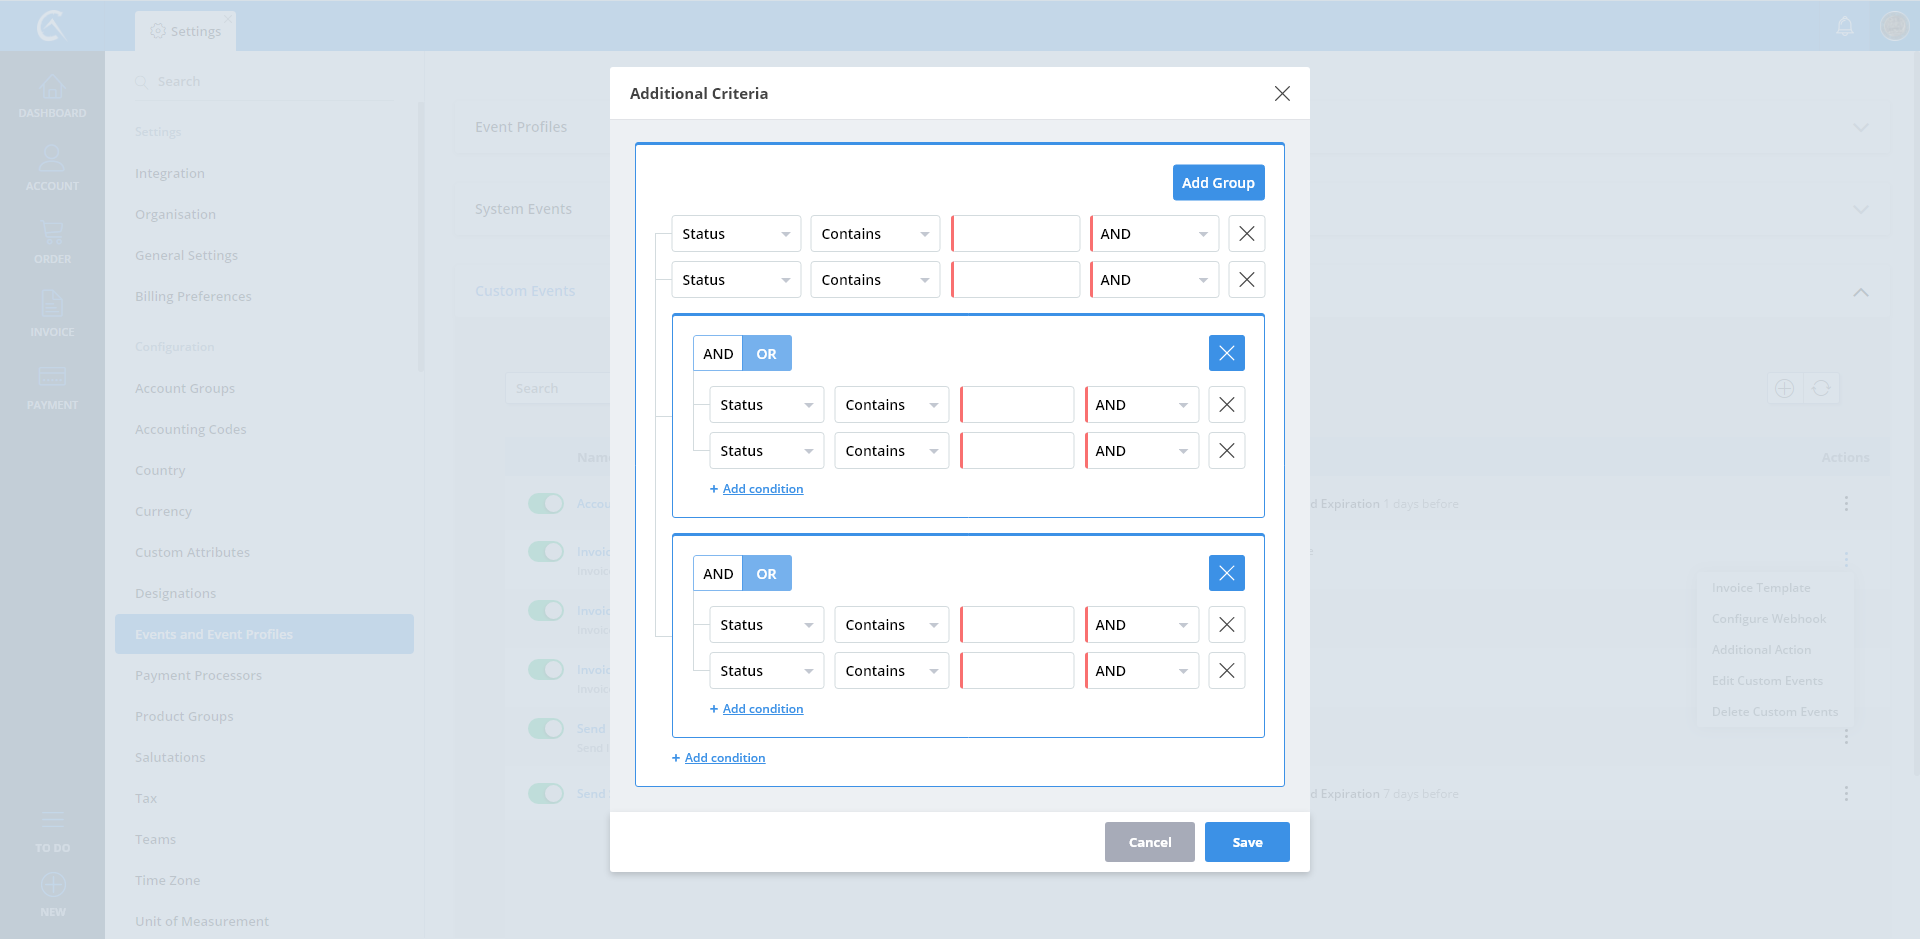Click the Add Group button
The image size is (1920, 939).
tap(1218, 183)
